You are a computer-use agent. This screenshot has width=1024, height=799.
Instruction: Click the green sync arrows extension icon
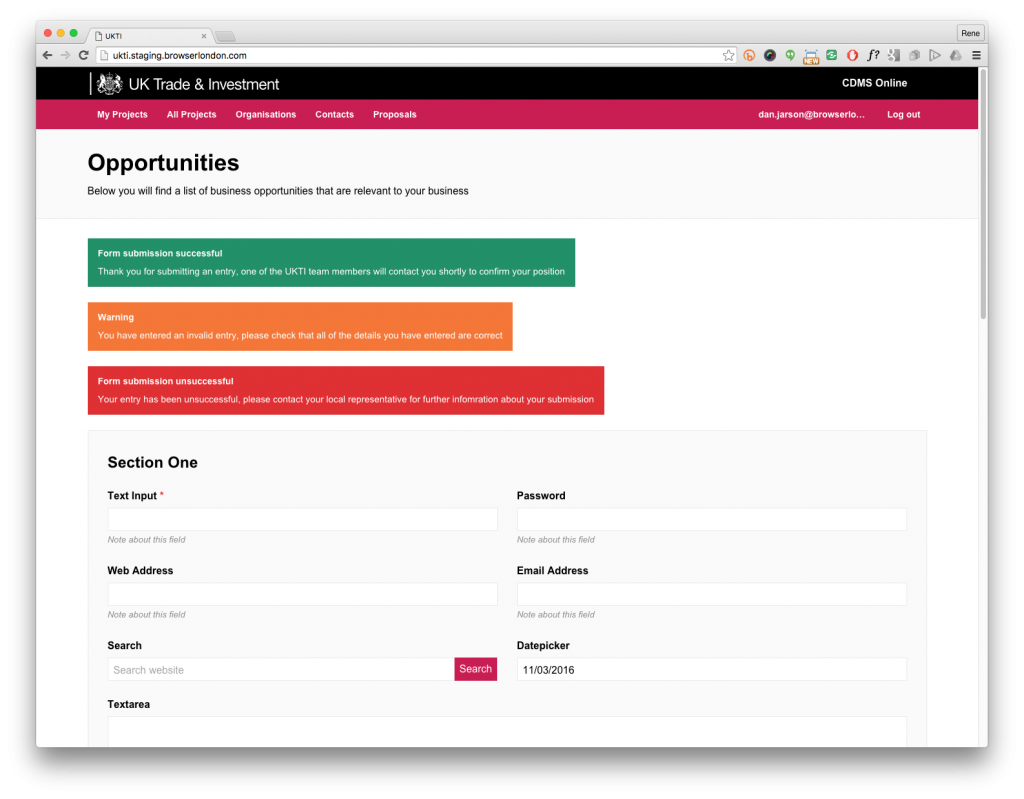point(831,56)
